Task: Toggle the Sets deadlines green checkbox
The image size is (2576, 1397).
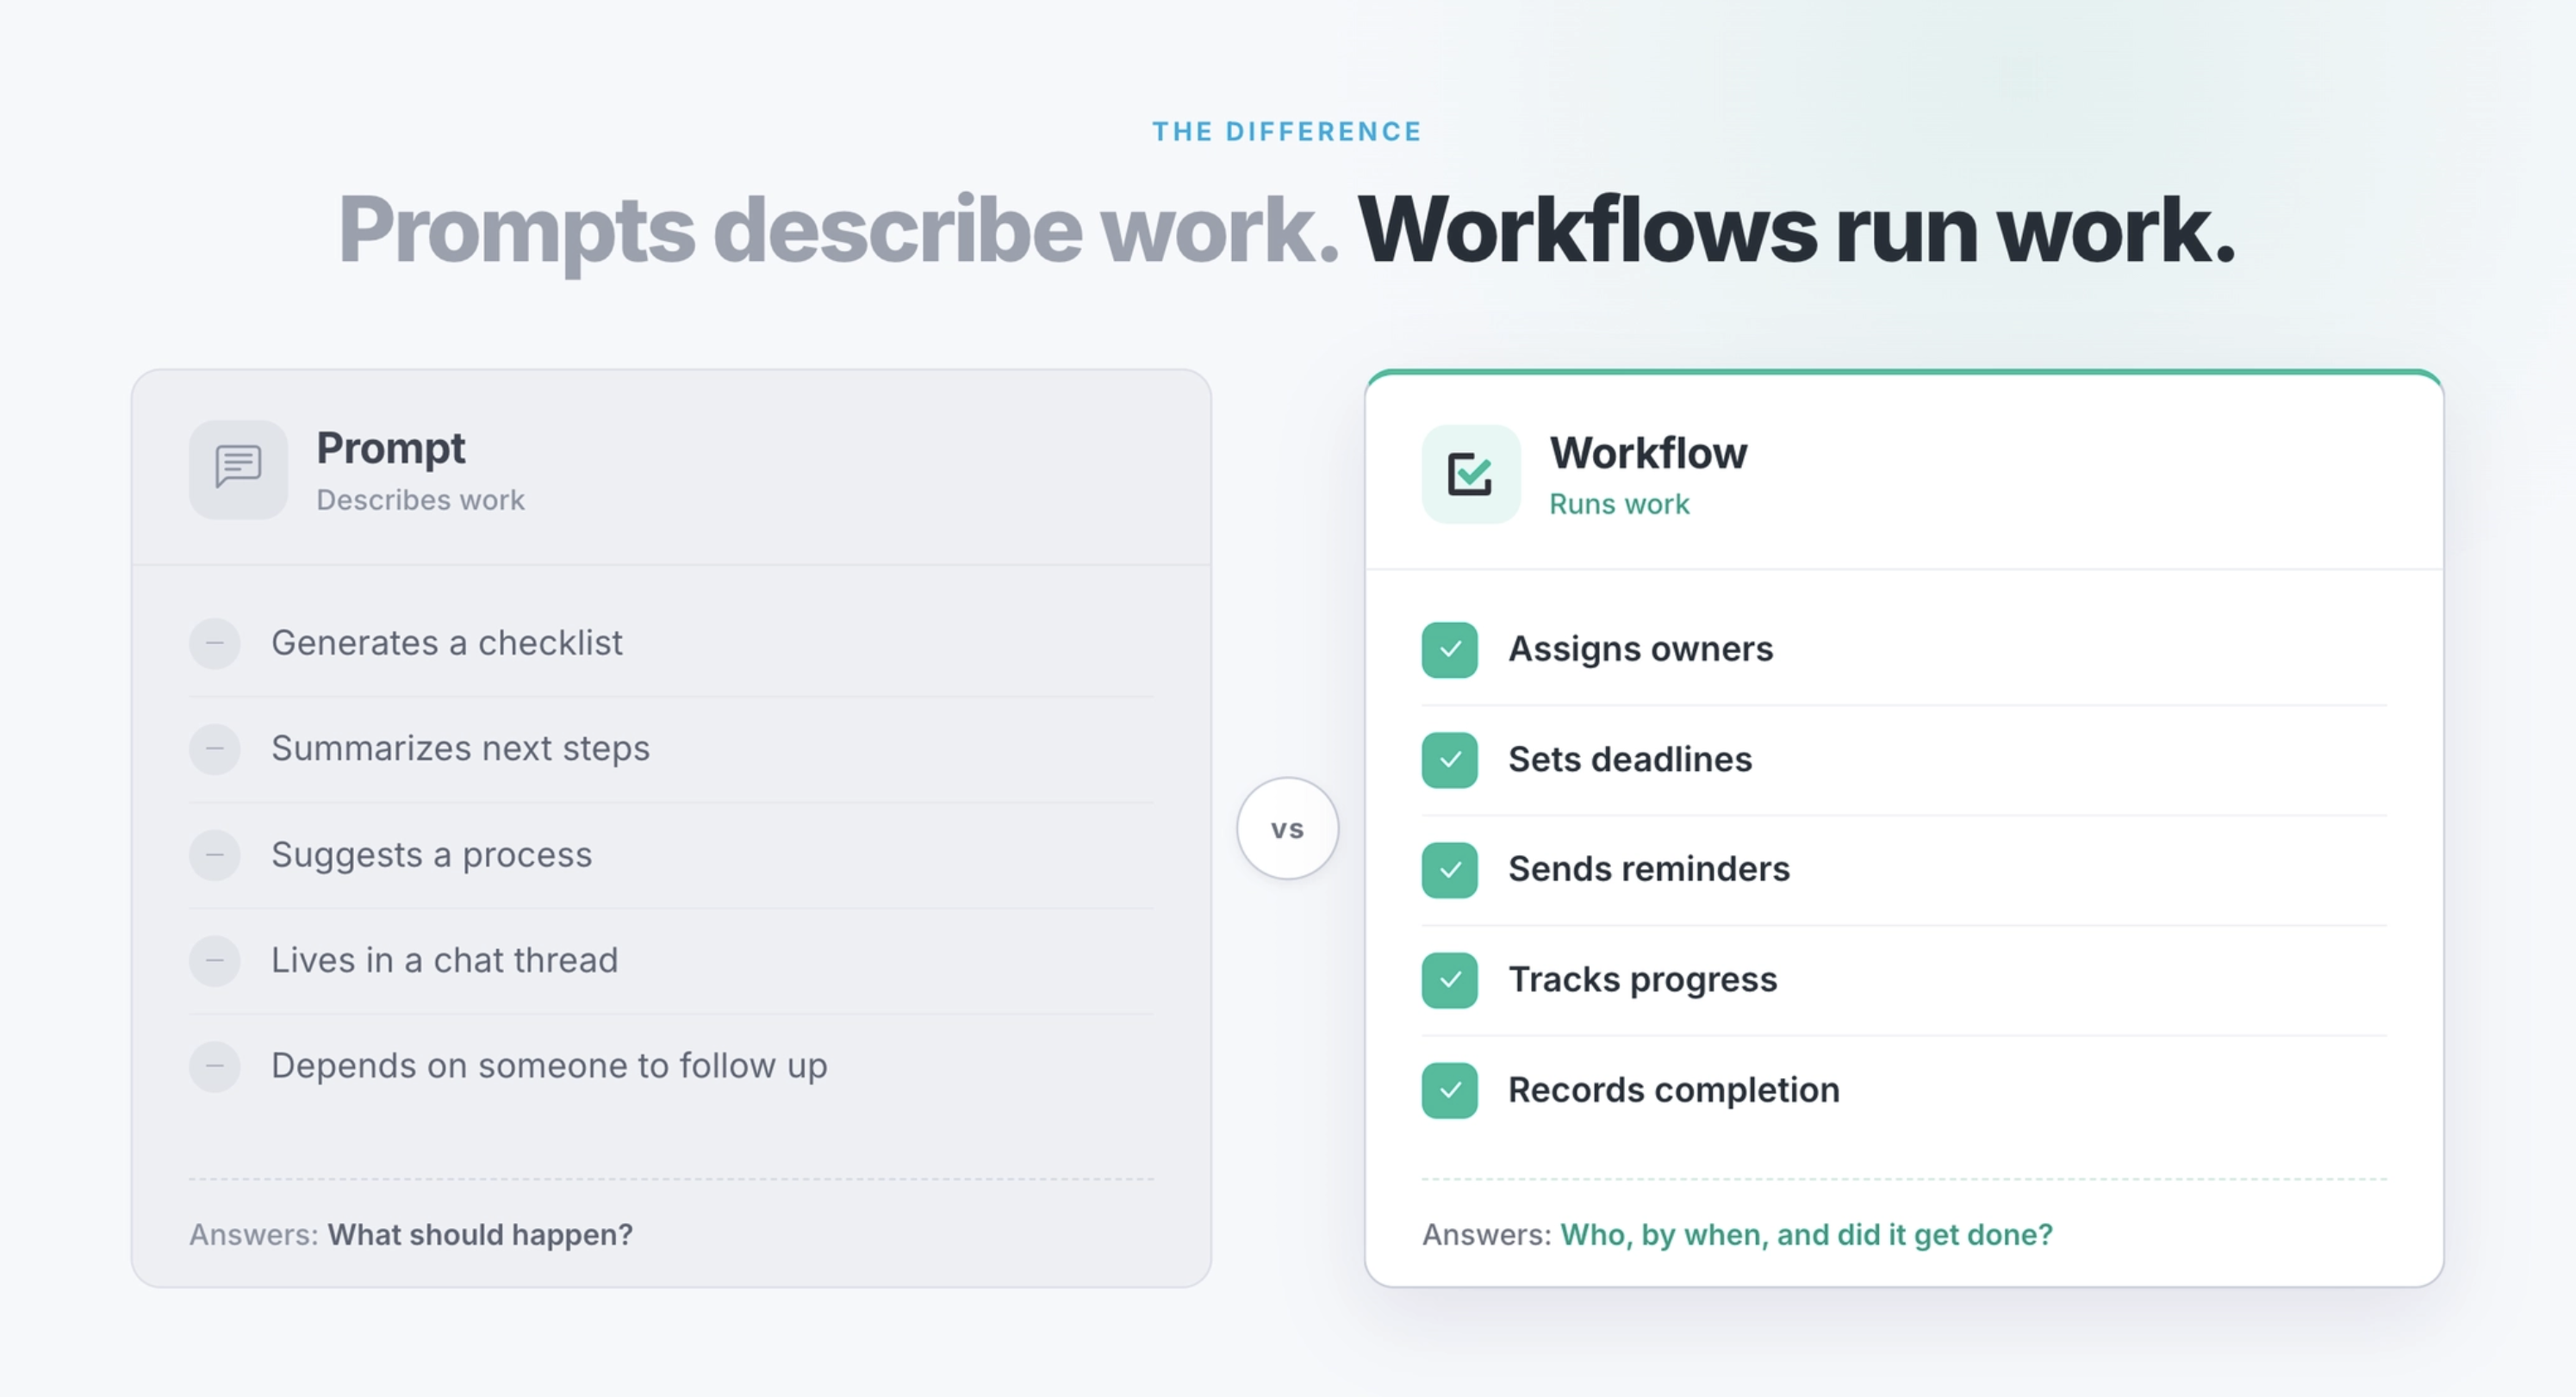Action: [x=1450, y=760]
